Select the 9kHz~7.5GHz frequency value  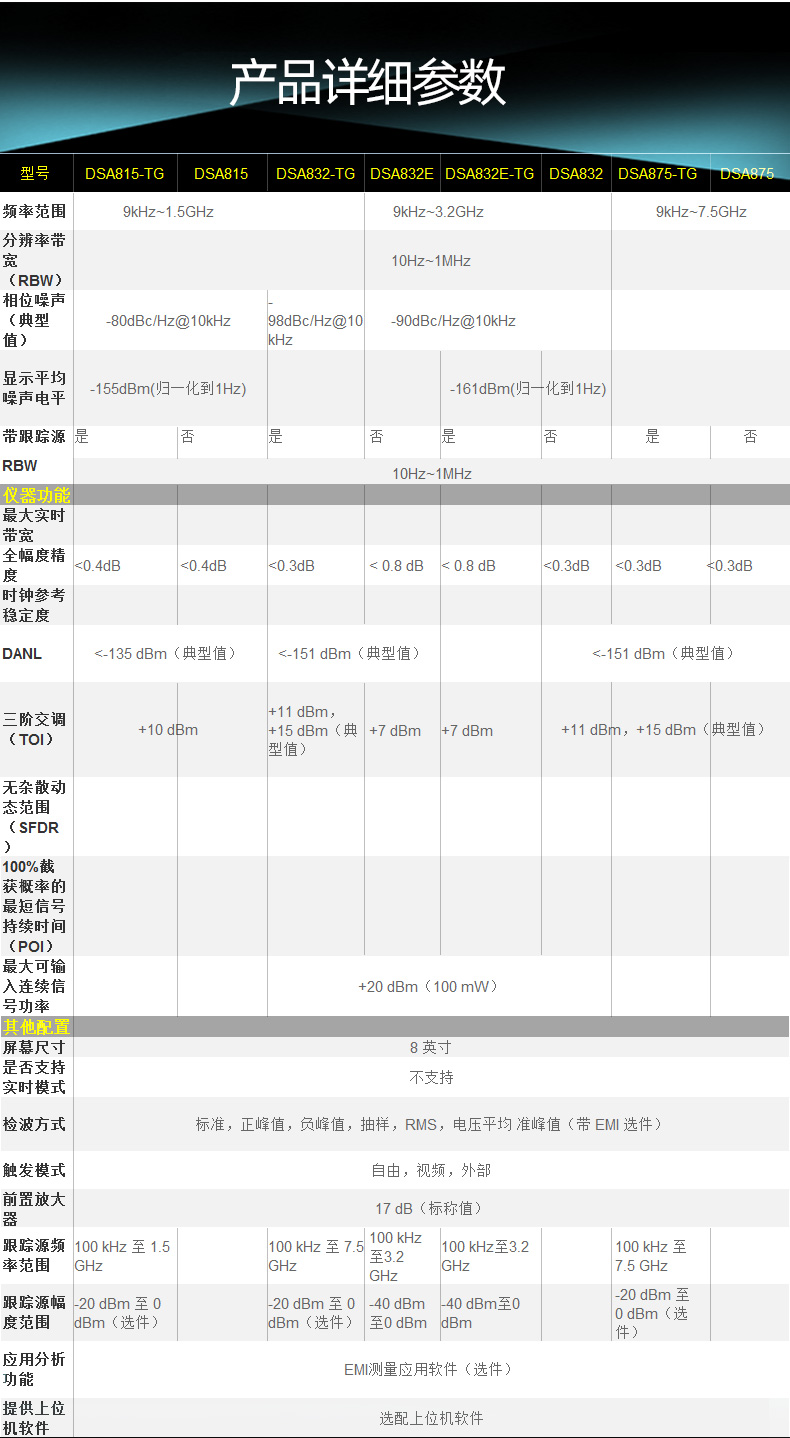tap(701, 212)
